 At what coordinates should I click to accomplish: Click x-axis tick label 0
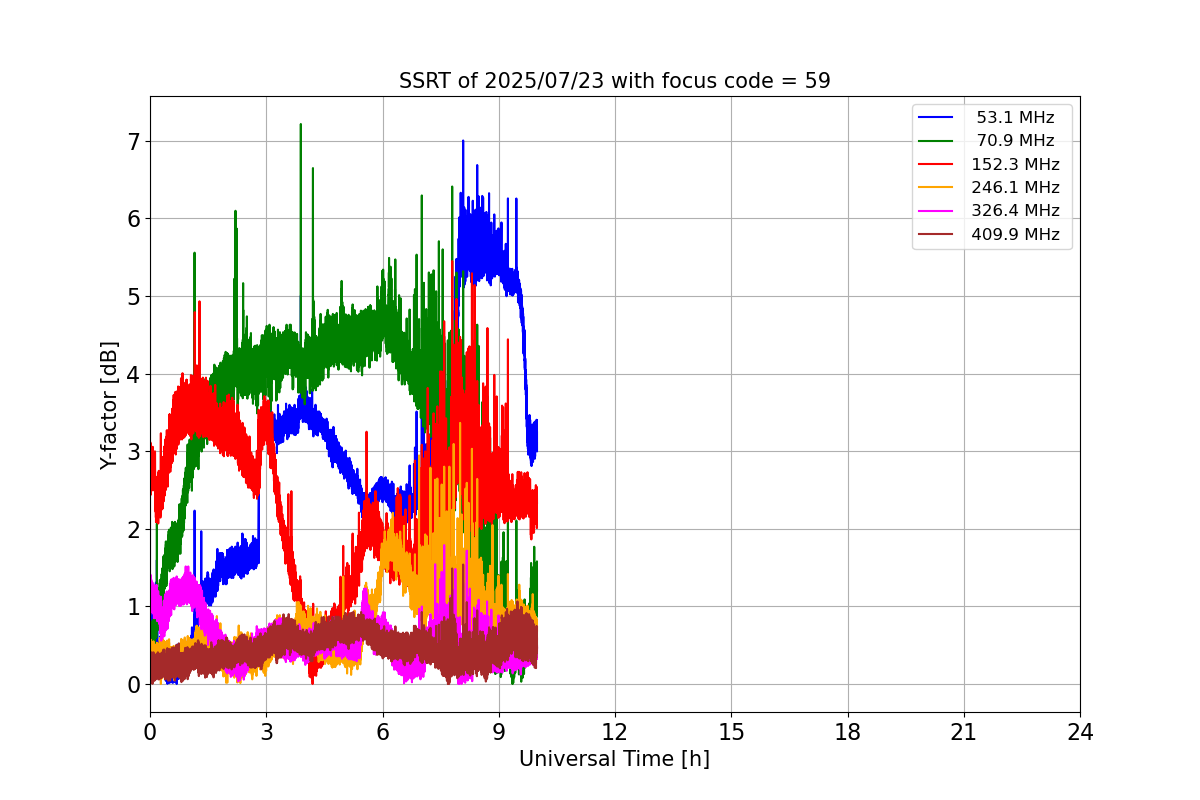[x=150, y=732]
